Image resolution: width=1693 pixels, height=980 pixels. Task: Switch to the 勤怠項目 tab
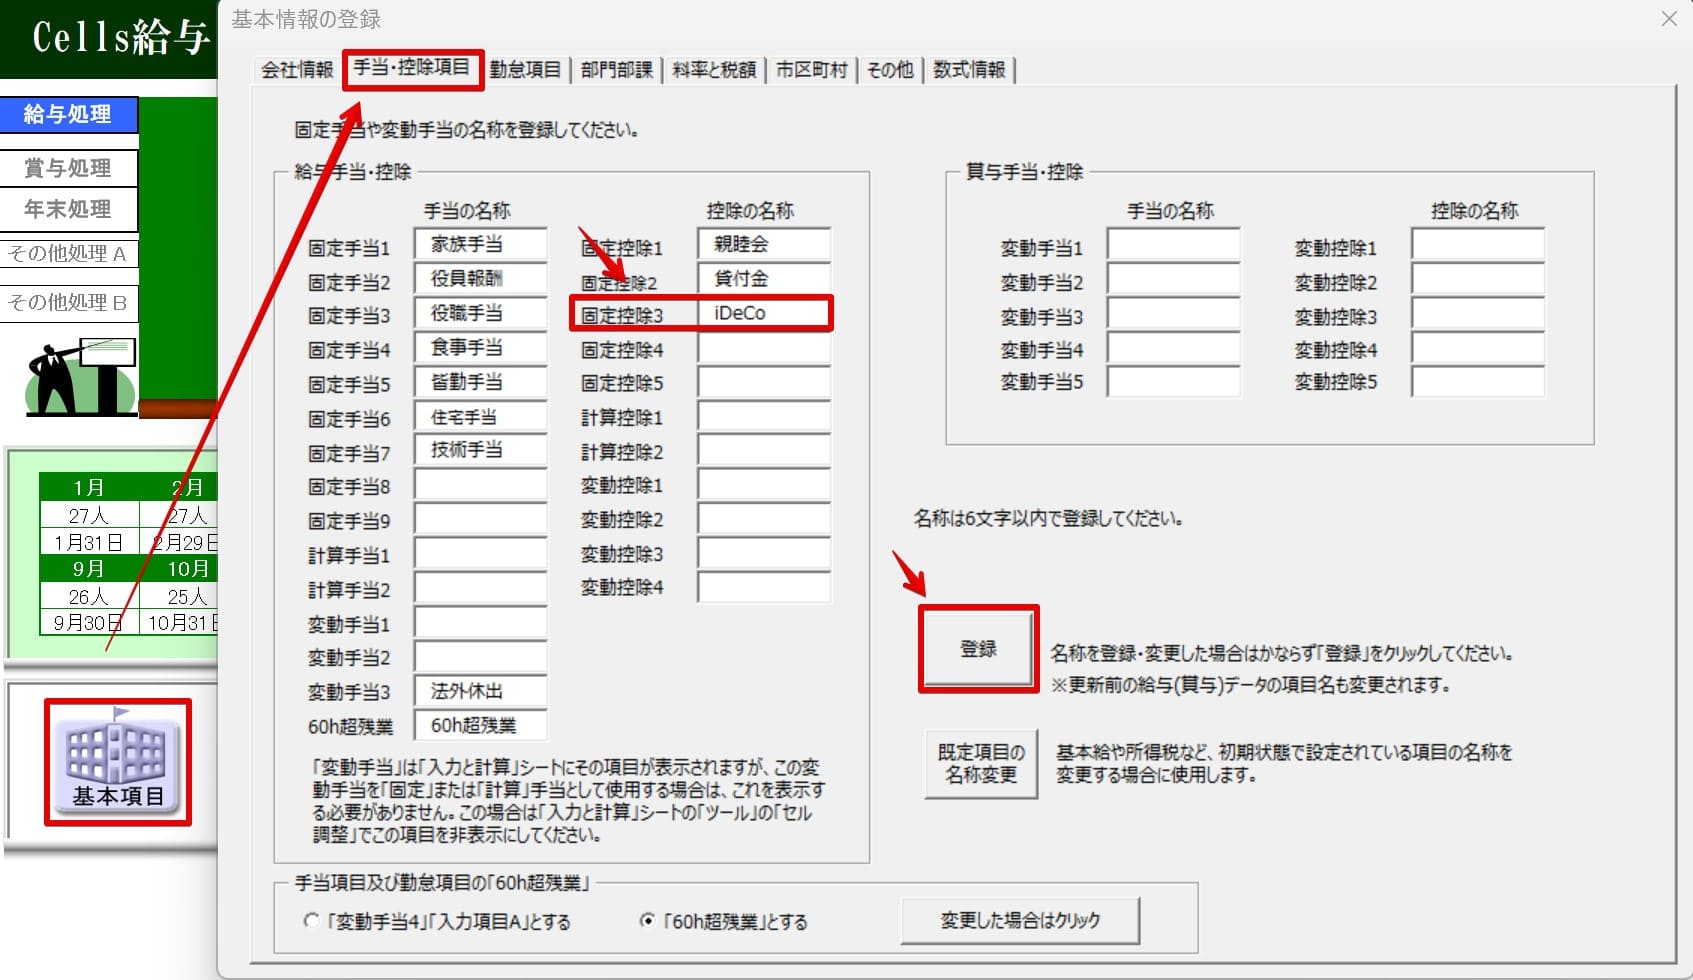(525, 70)
